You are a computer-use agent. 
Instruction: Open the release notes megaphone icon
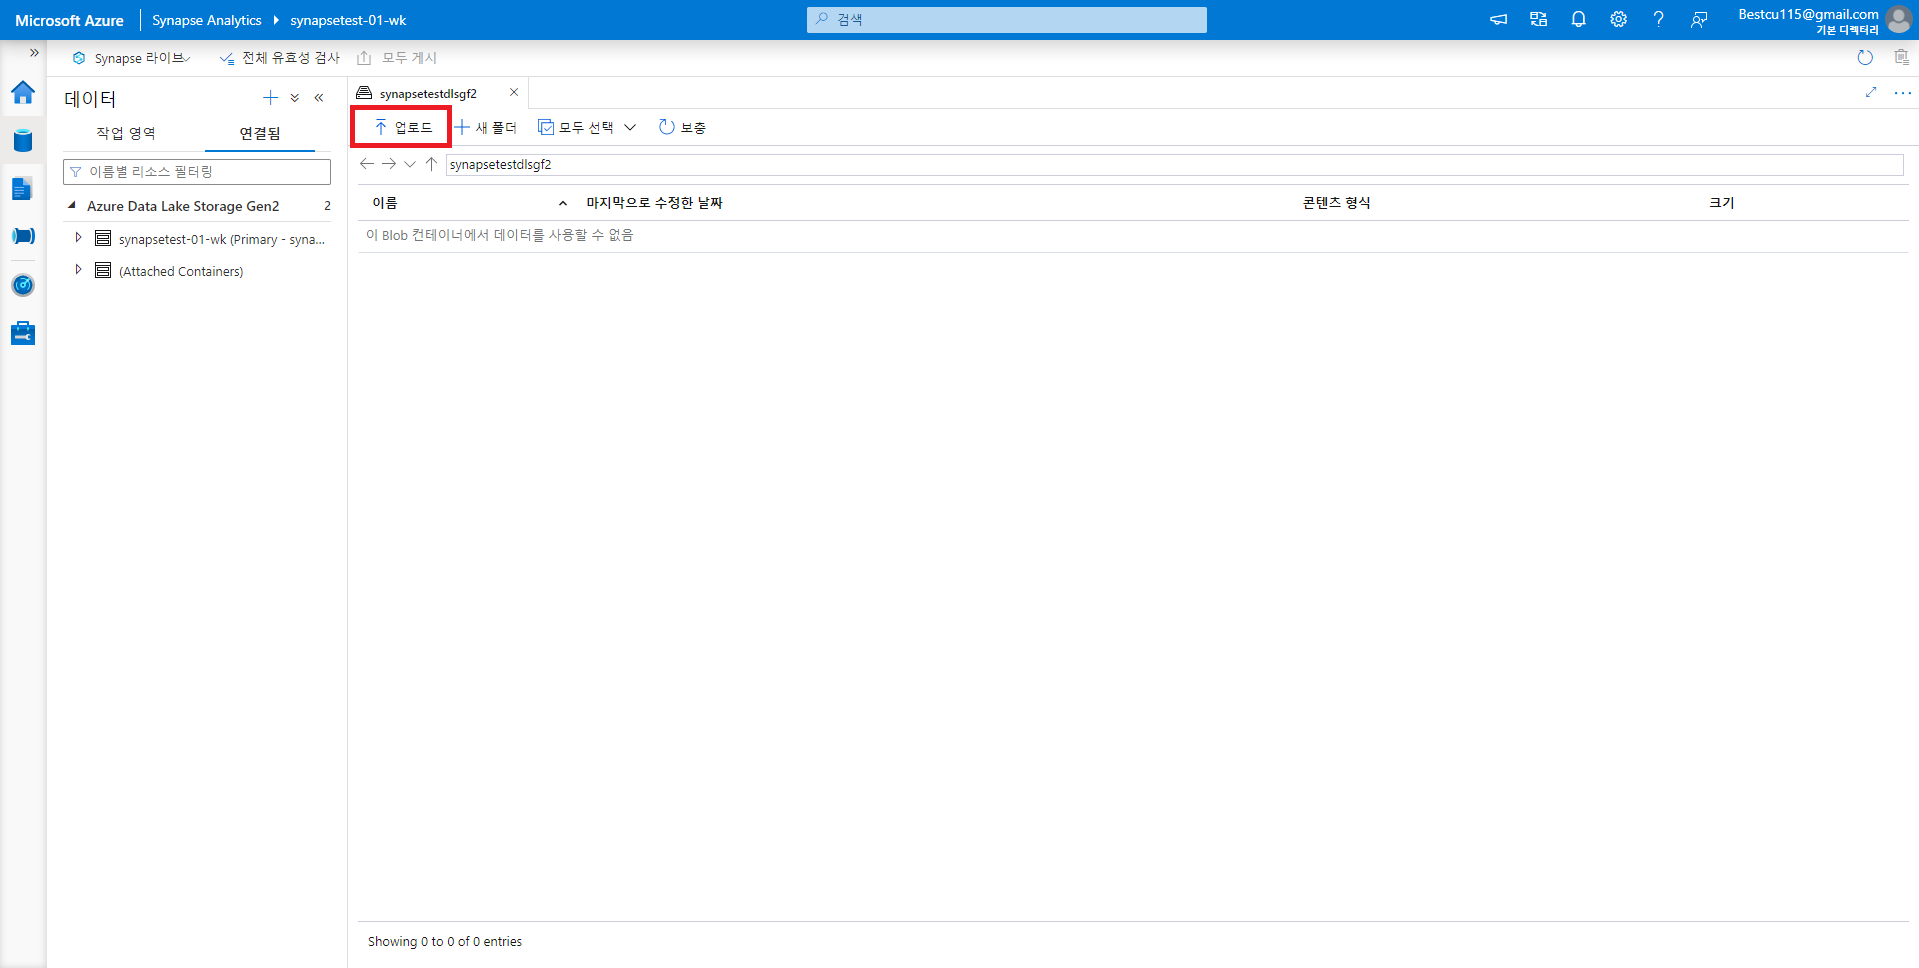pos(1498,20)
